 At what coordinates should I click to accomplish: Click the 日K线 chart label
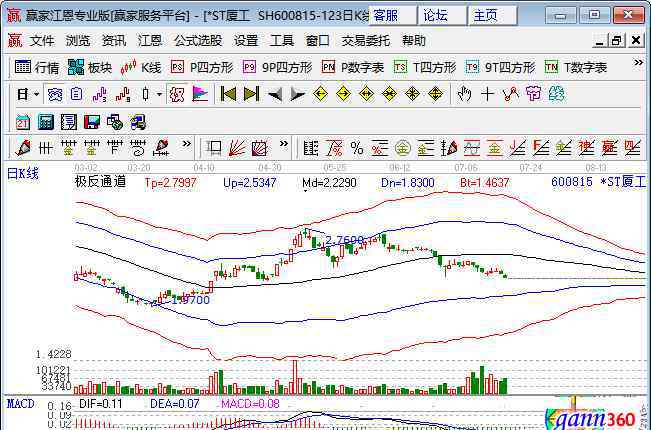click(23, 173)
